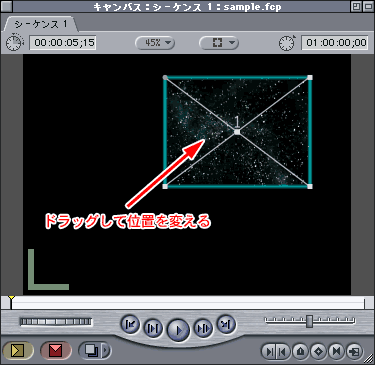Add a marker with the marker button
Image resolution: width=375 pixels, height=365 pixels.
point(301,351)
